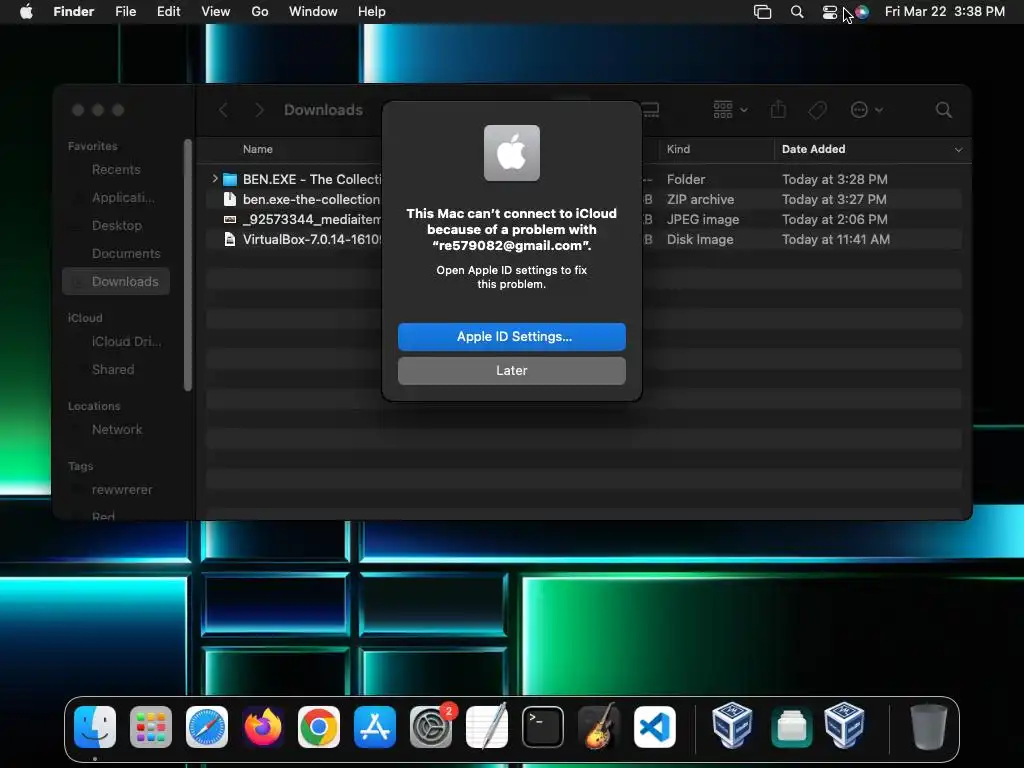
Task: Select Recents in Finder sidebar
Action: (116, 170)
